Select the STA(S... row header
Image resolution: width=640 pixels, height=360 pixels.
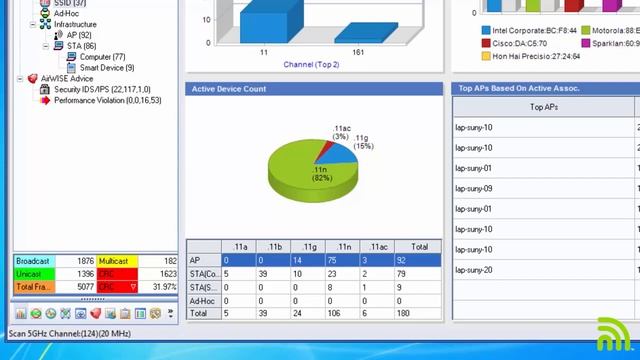(204, 287)
